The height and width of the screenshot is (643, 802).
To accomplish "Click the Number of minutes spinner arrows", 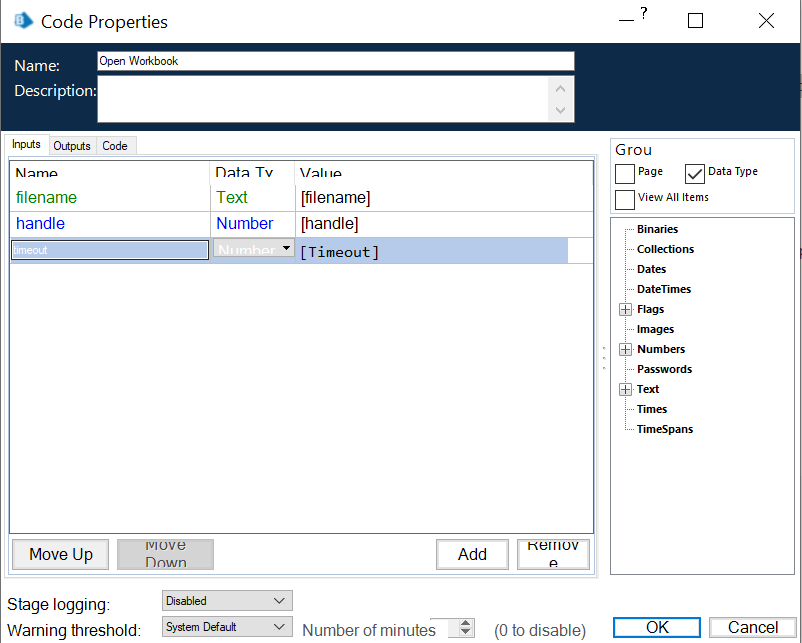I will pyautogui.click(x=466, y=628).
